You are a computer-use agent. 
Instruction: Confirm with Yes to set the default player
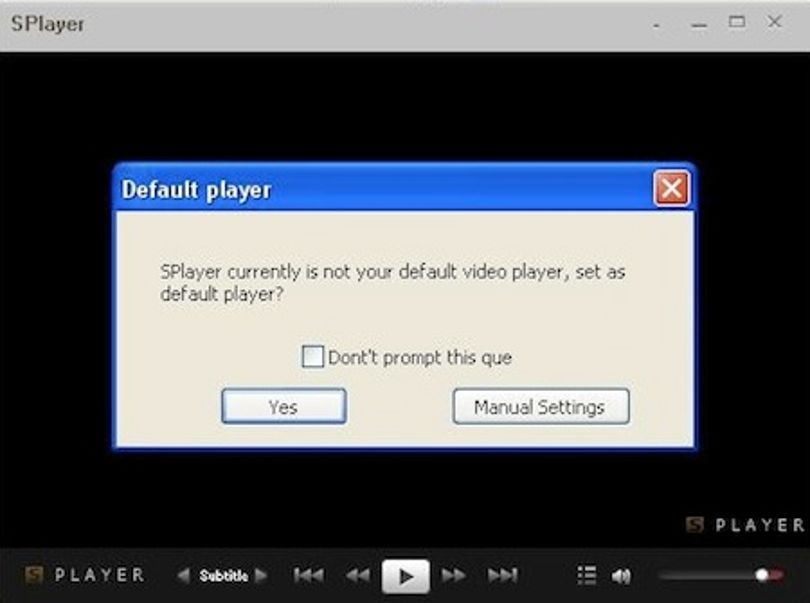[284, 407]
